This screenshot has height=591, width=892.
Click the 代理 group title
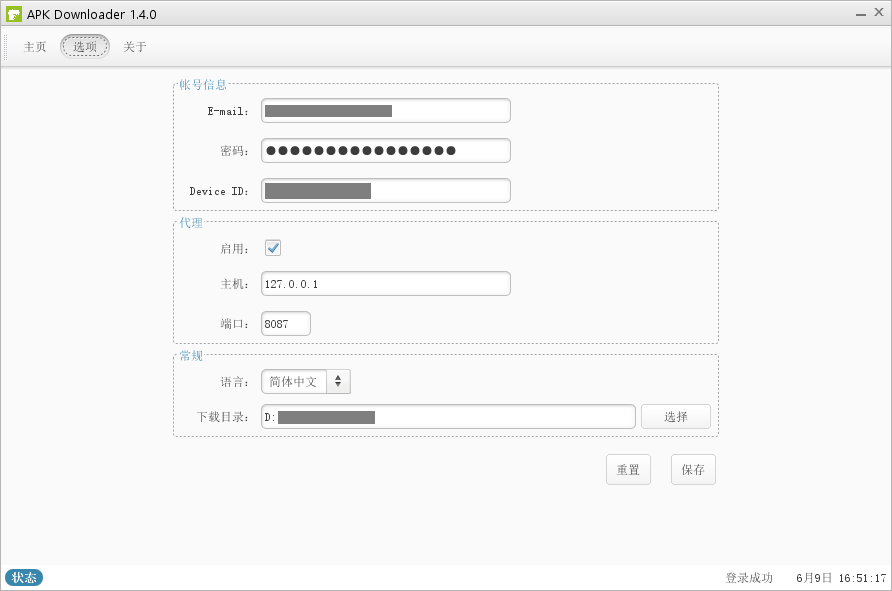tap(191, 223)
